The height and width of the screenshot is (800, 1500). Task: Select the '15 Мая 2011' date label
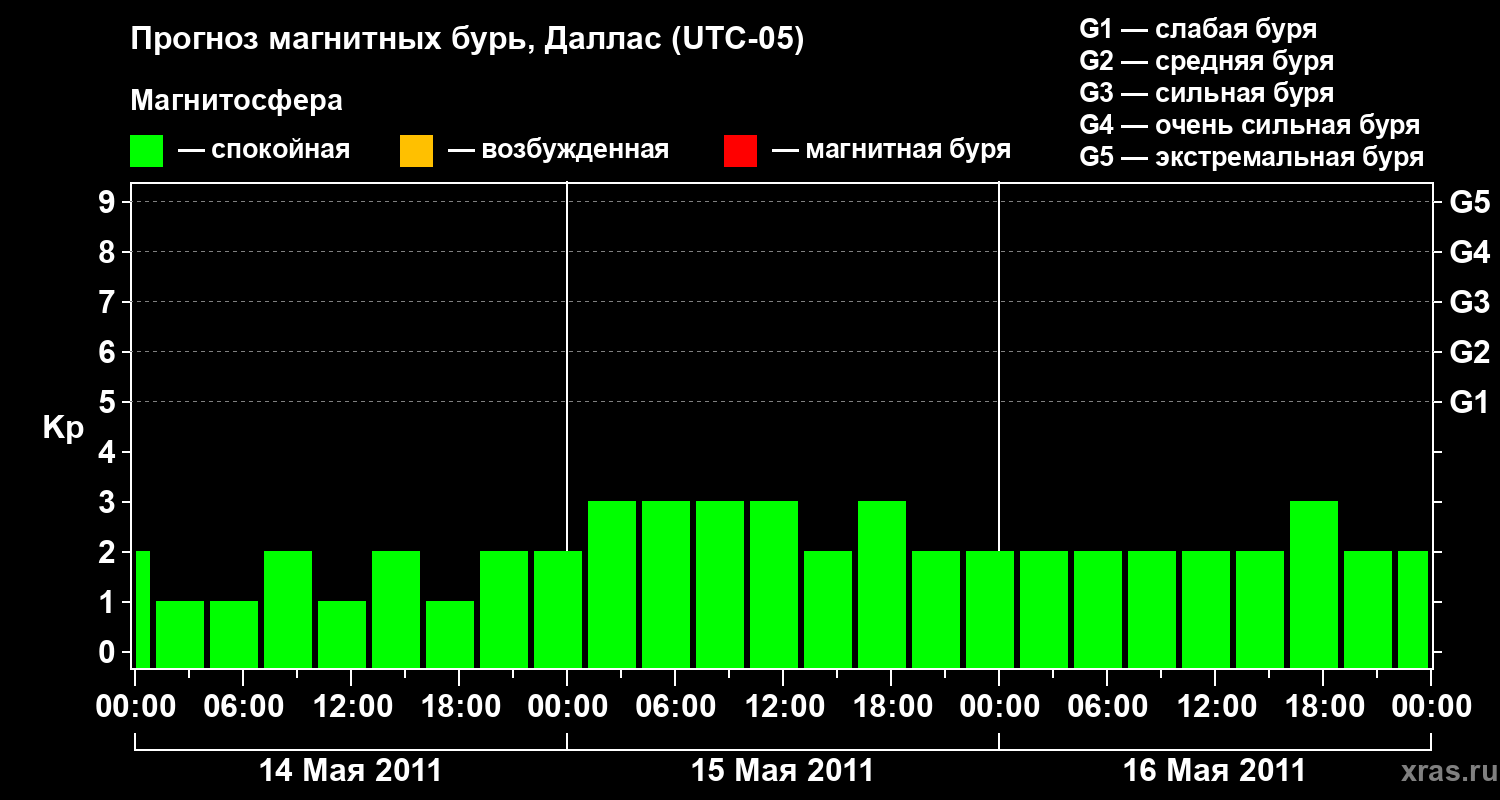783,771
